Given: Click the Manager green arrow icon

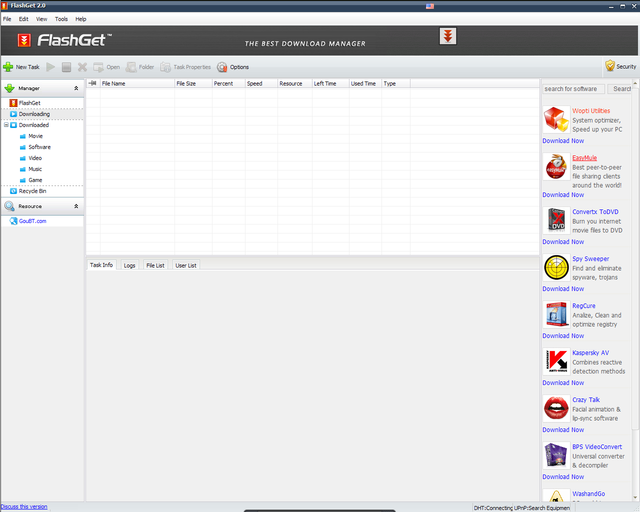Looking at the screenshot, I should pyautogui.click(x=9, y=88).
